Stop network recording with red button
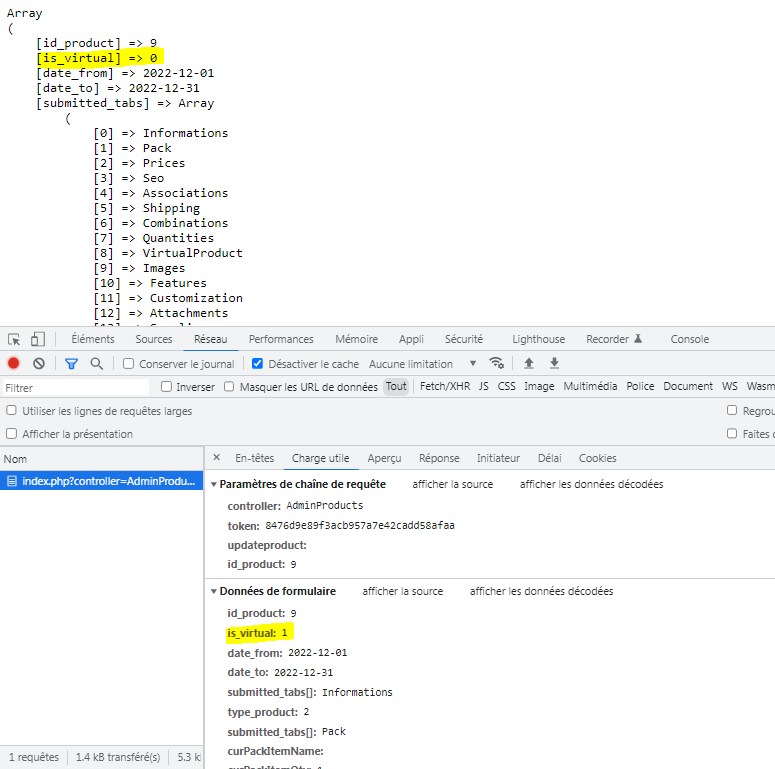 coord(13,364)
